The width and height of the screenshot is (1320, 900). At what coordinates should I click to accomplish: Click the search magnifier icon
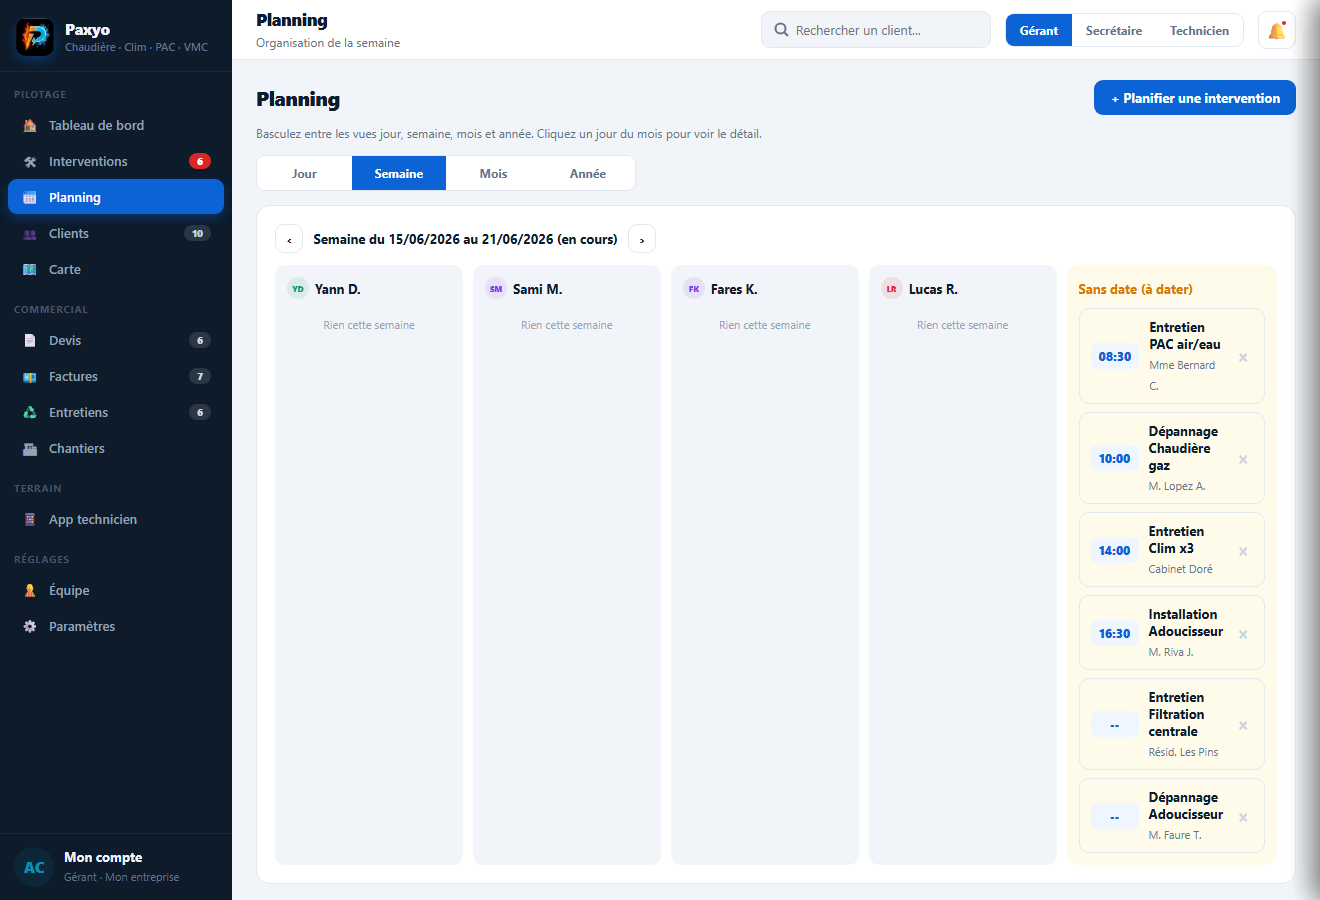pyautogui.click(x=781, y=30)
